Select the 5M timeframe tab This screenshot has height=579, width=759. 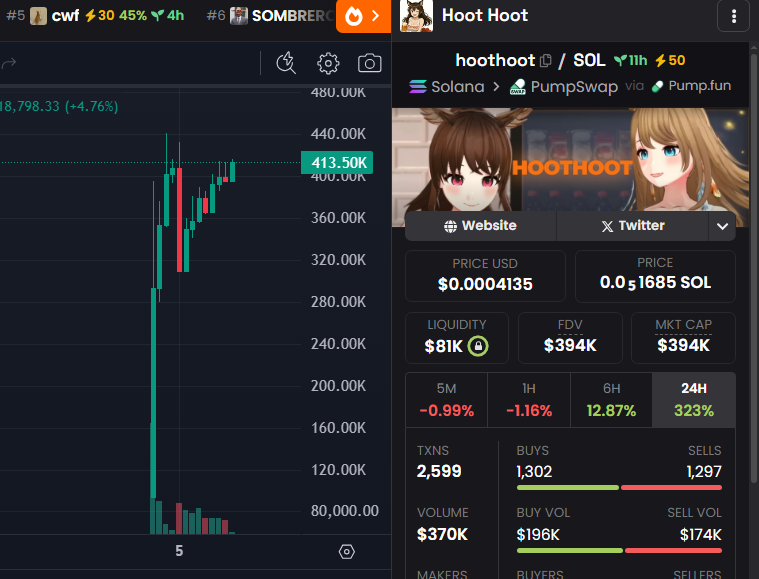446,400
